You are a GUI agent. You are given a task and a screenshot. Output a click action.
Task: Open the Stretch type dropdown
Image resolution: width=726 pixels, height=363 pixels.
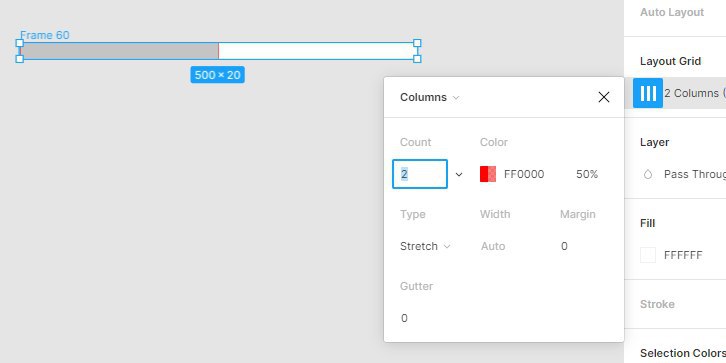tap(425, 246)
